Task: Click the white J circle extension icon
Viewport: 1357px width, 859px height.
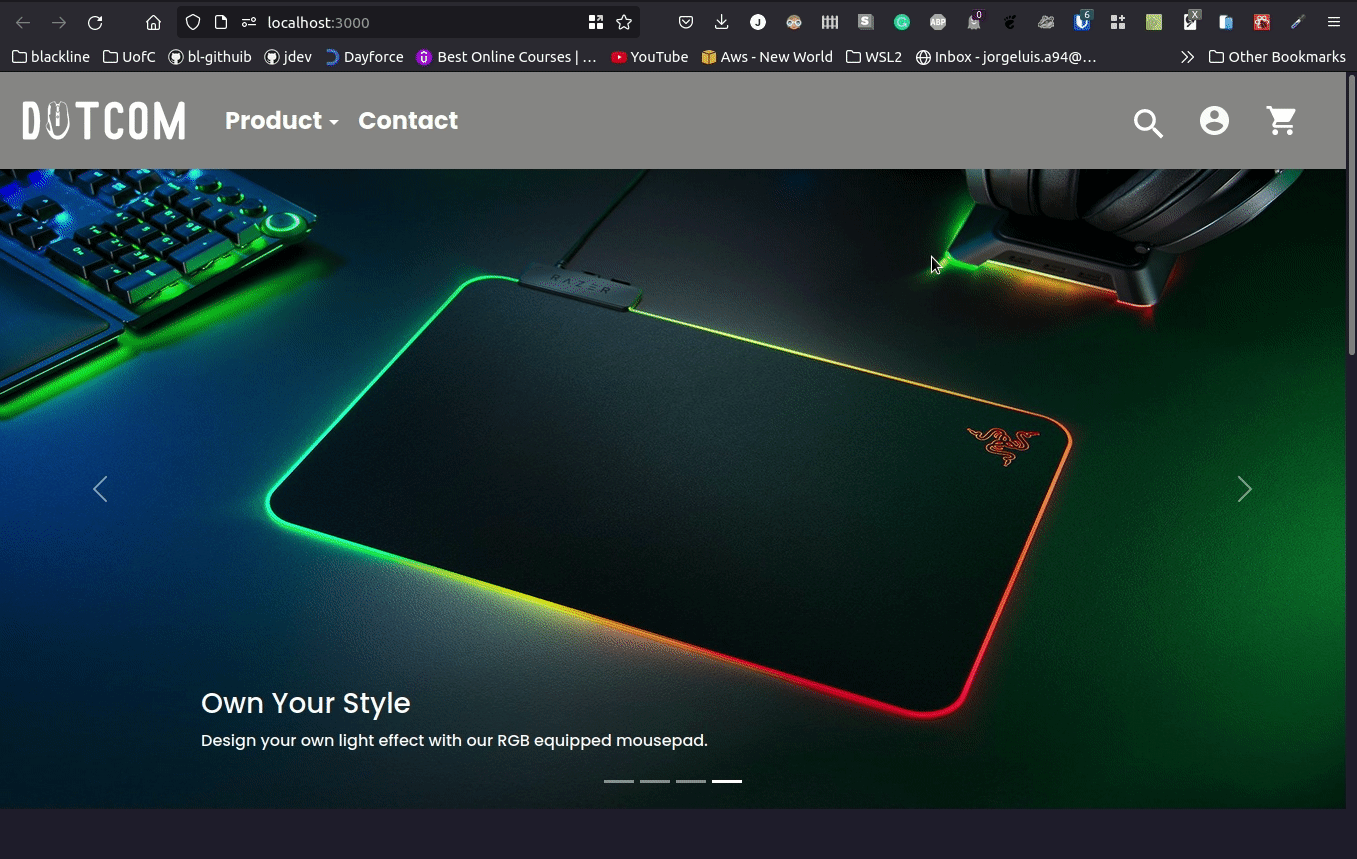Action: tap(758, 22)
